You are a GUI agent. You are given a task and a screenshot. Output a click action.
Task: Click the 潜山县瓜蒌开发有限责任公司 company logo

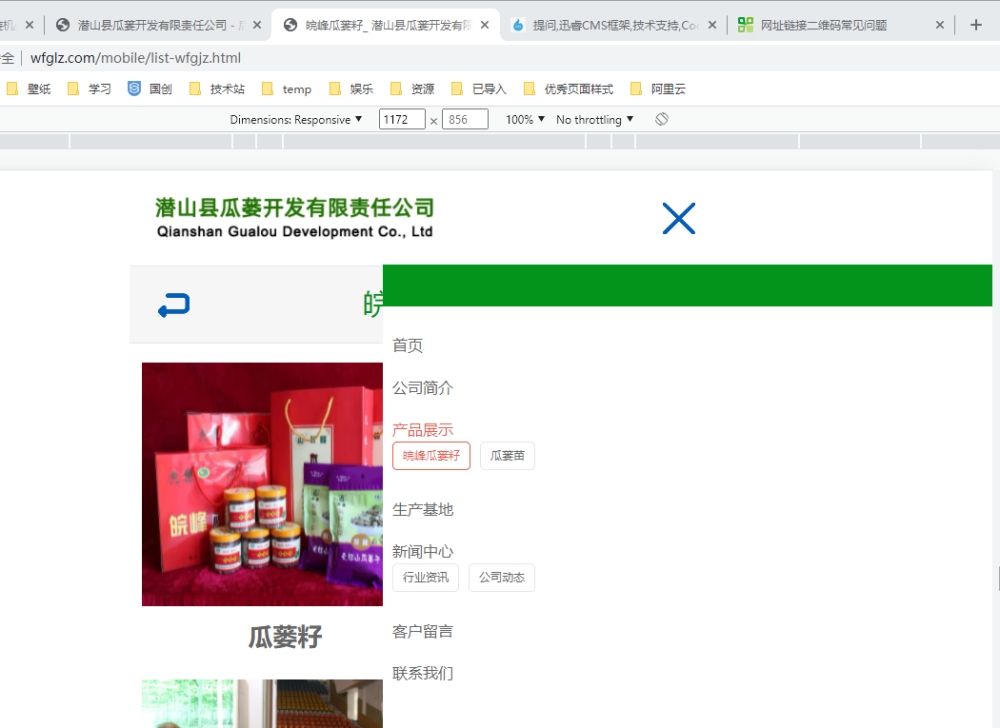pyautogui.click(x=295, y=218)
